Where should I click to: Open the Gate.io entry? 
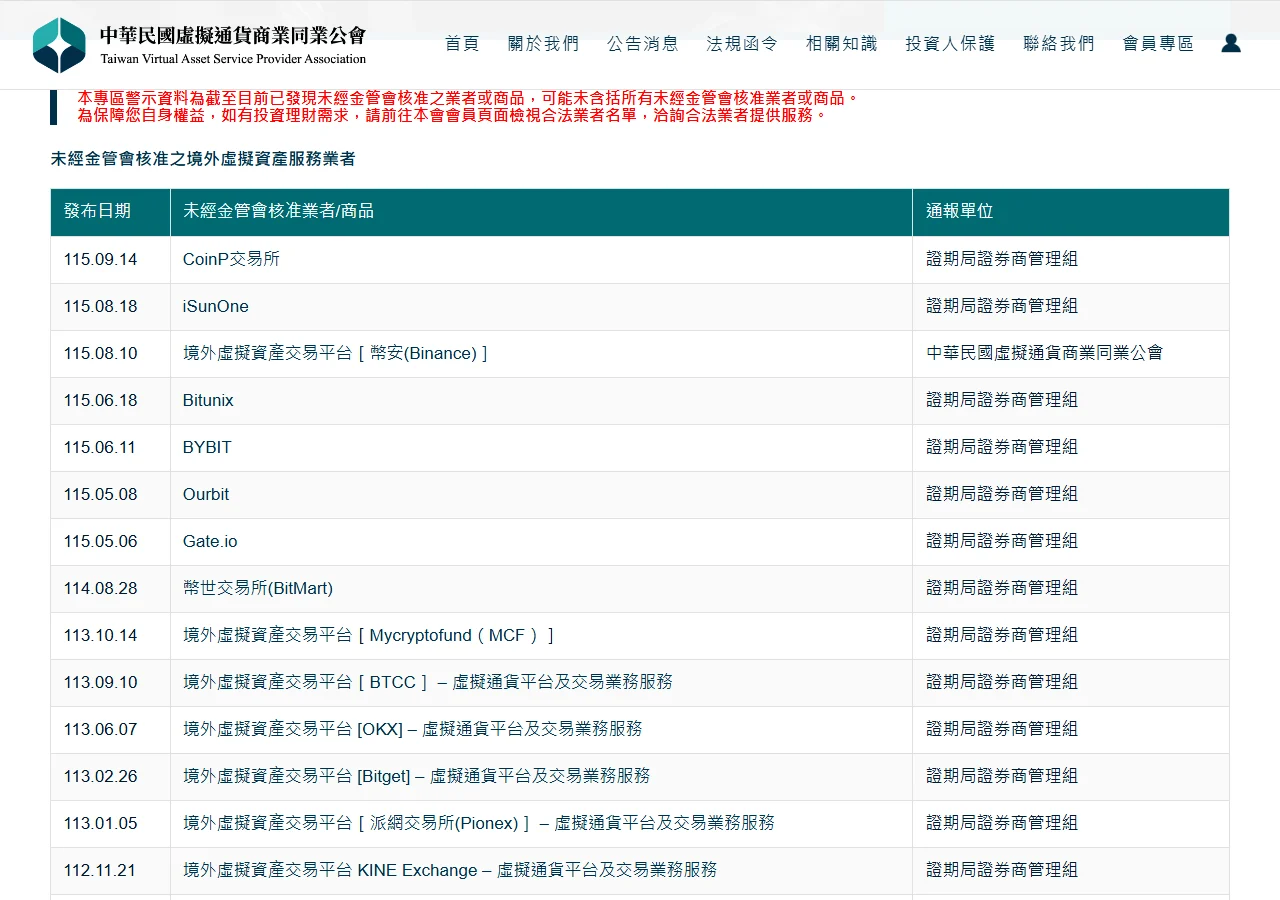(x=210, y=541)
